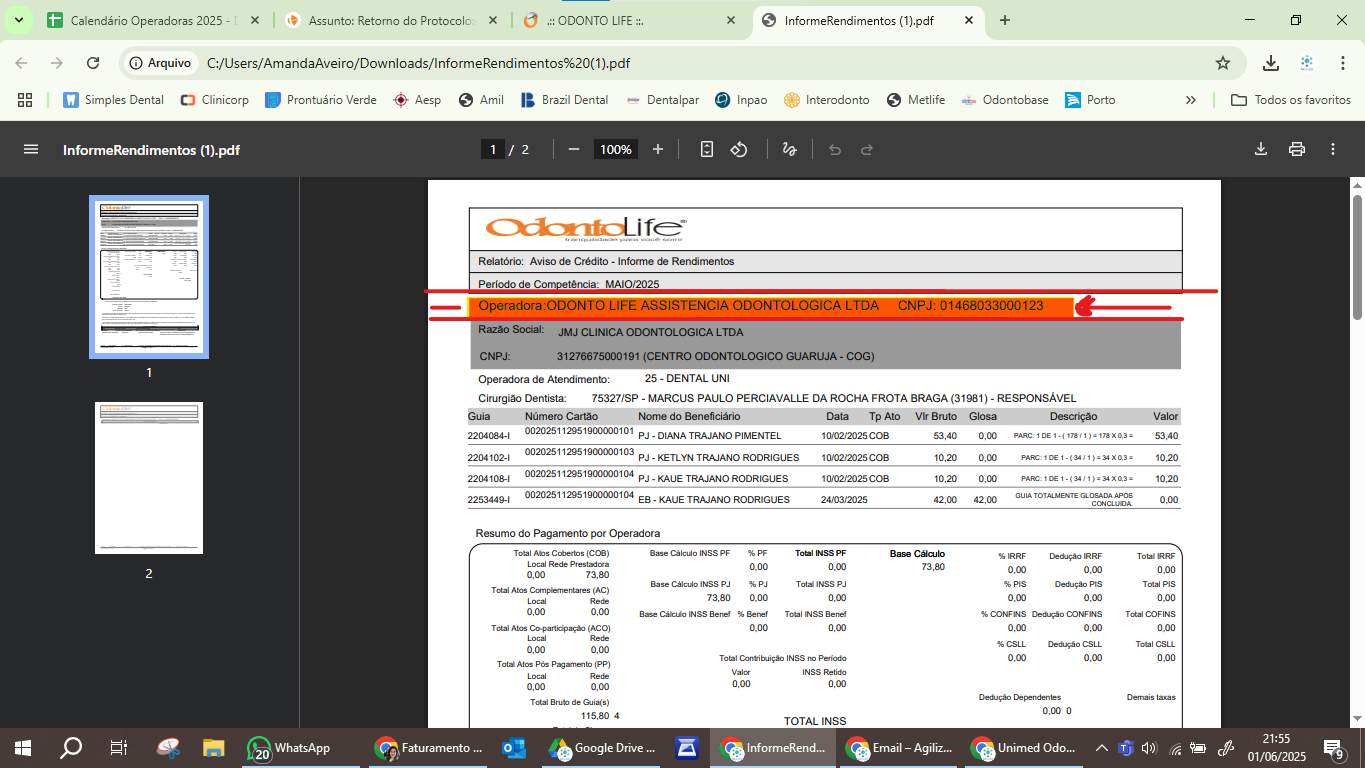The height and width of the screenshot is (768, 1365).
Task: Enable the PDF draw annotation tool
Action: [789, 149]
